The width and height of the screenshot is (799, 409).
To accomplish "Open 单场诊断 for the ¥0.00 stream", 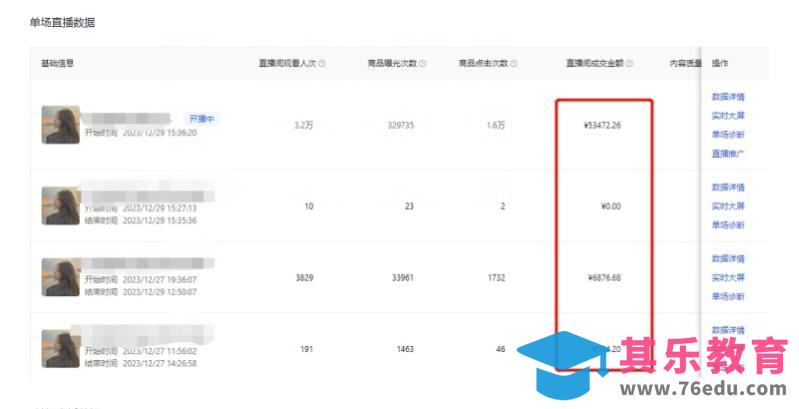I will click(x=727, y=225).
